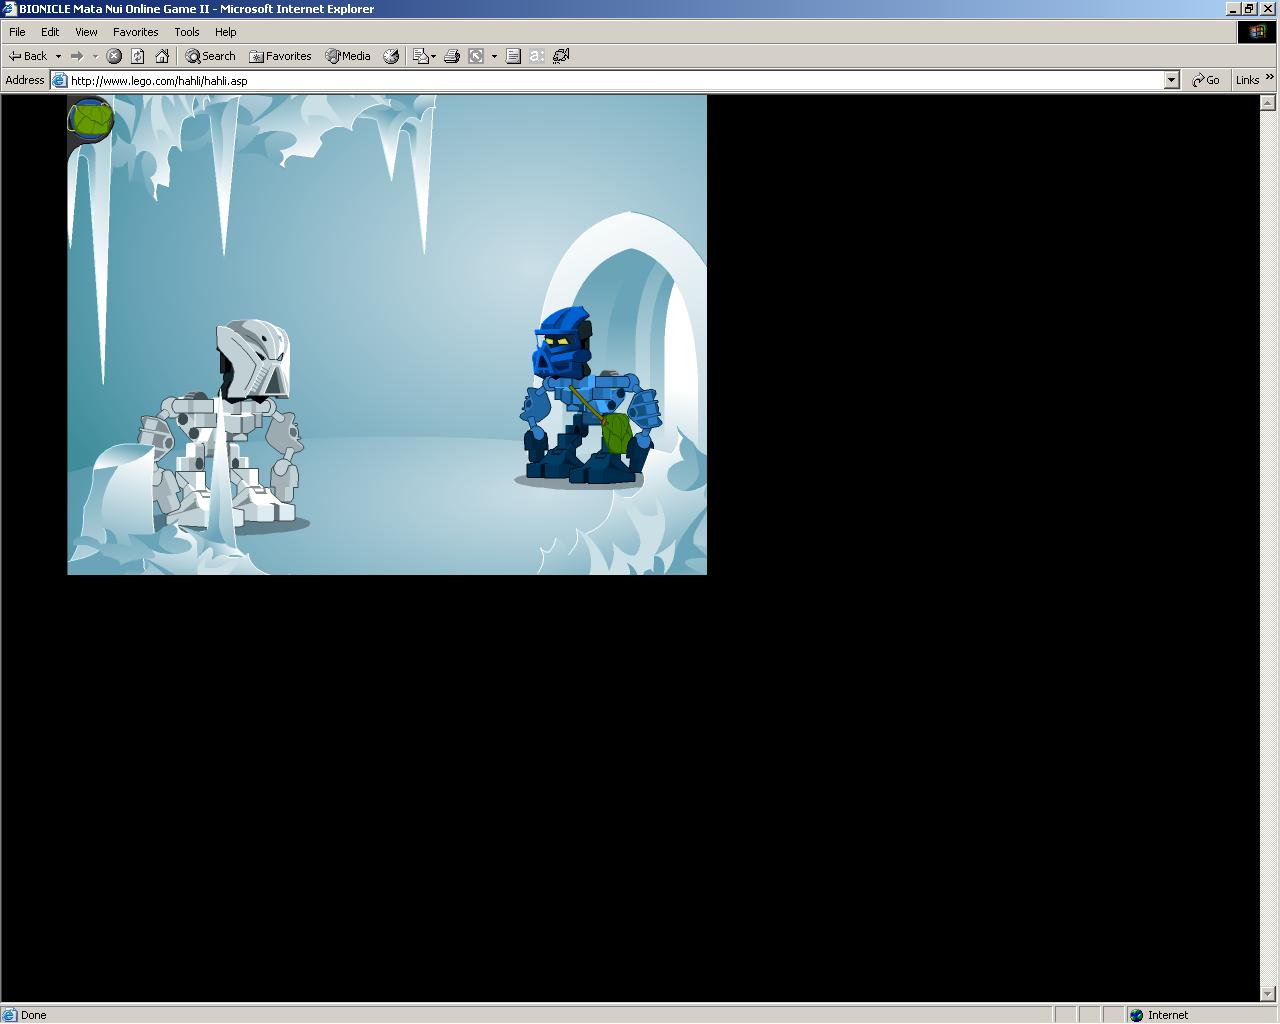Click the Internet zone globe icon

point(1136,1015)
